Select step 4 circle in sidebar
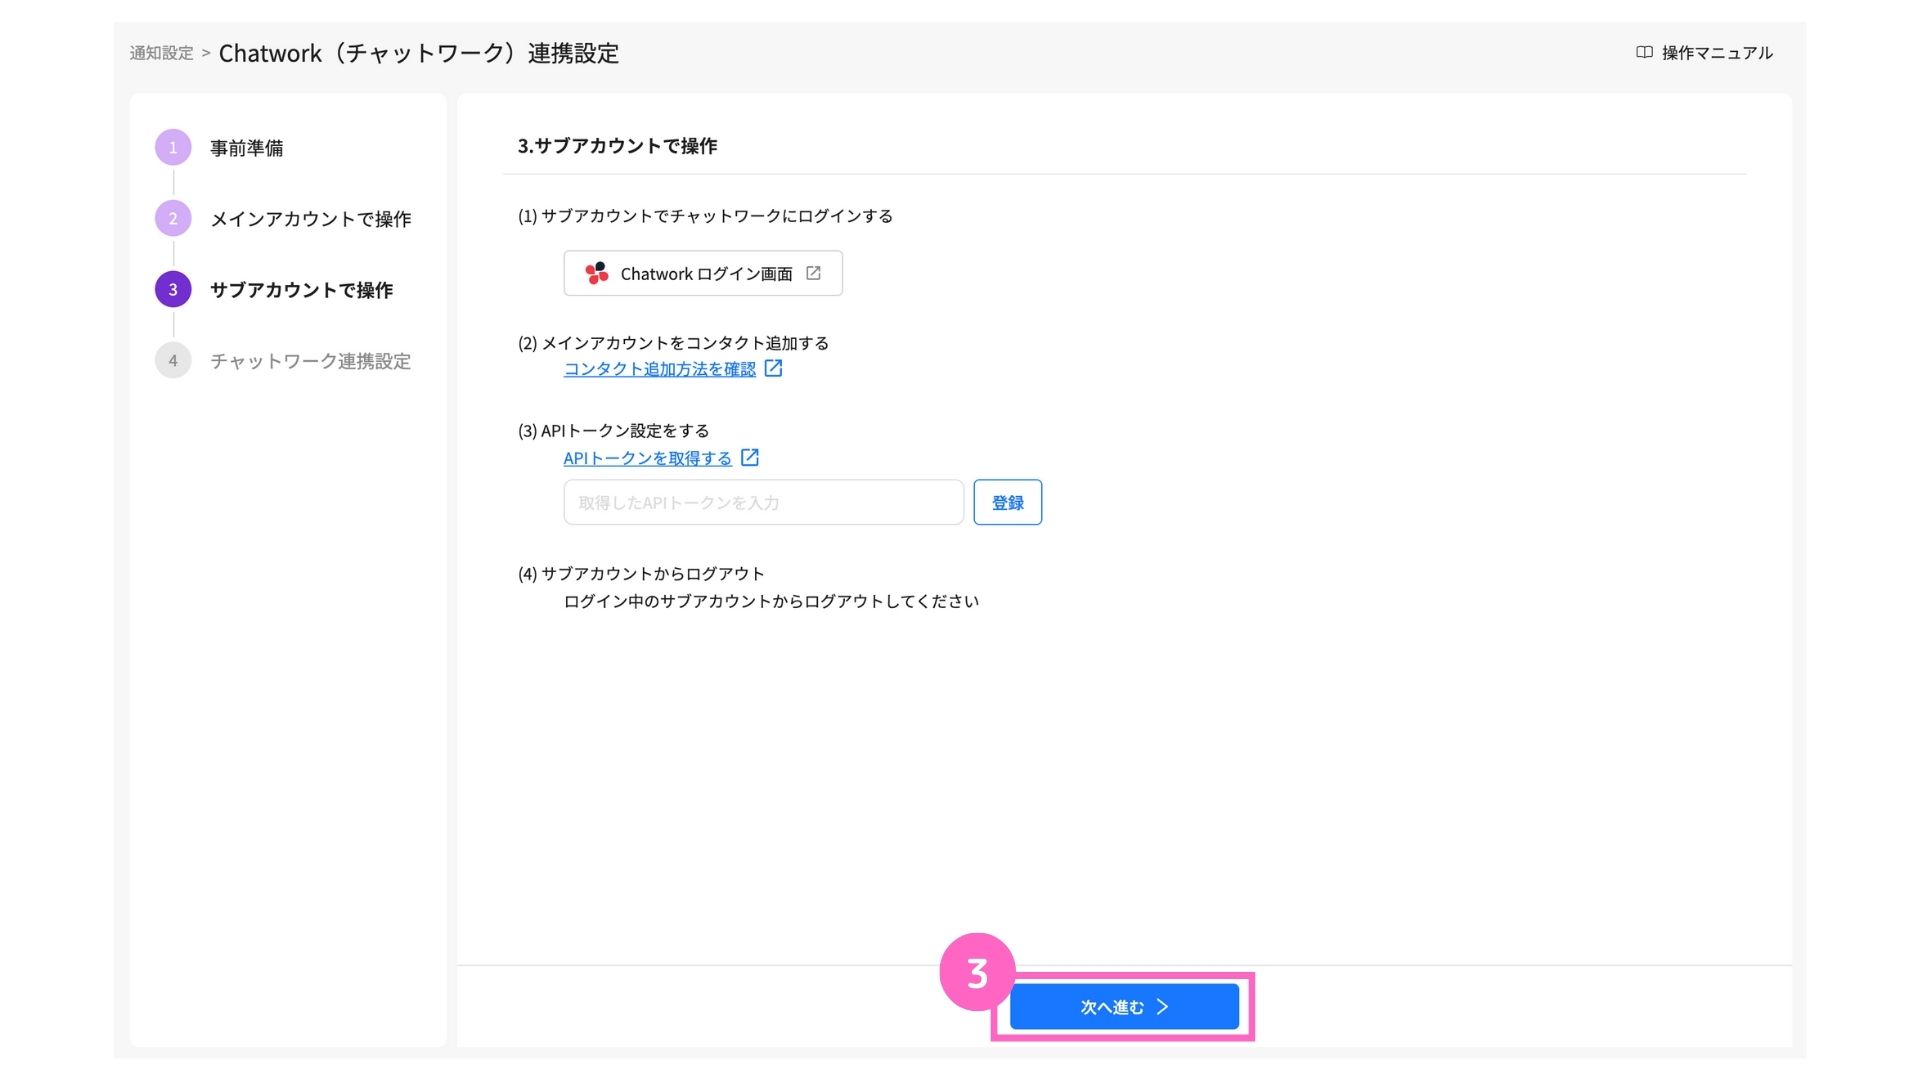Screen dimensions: 1920x1080 click(173, 360)
